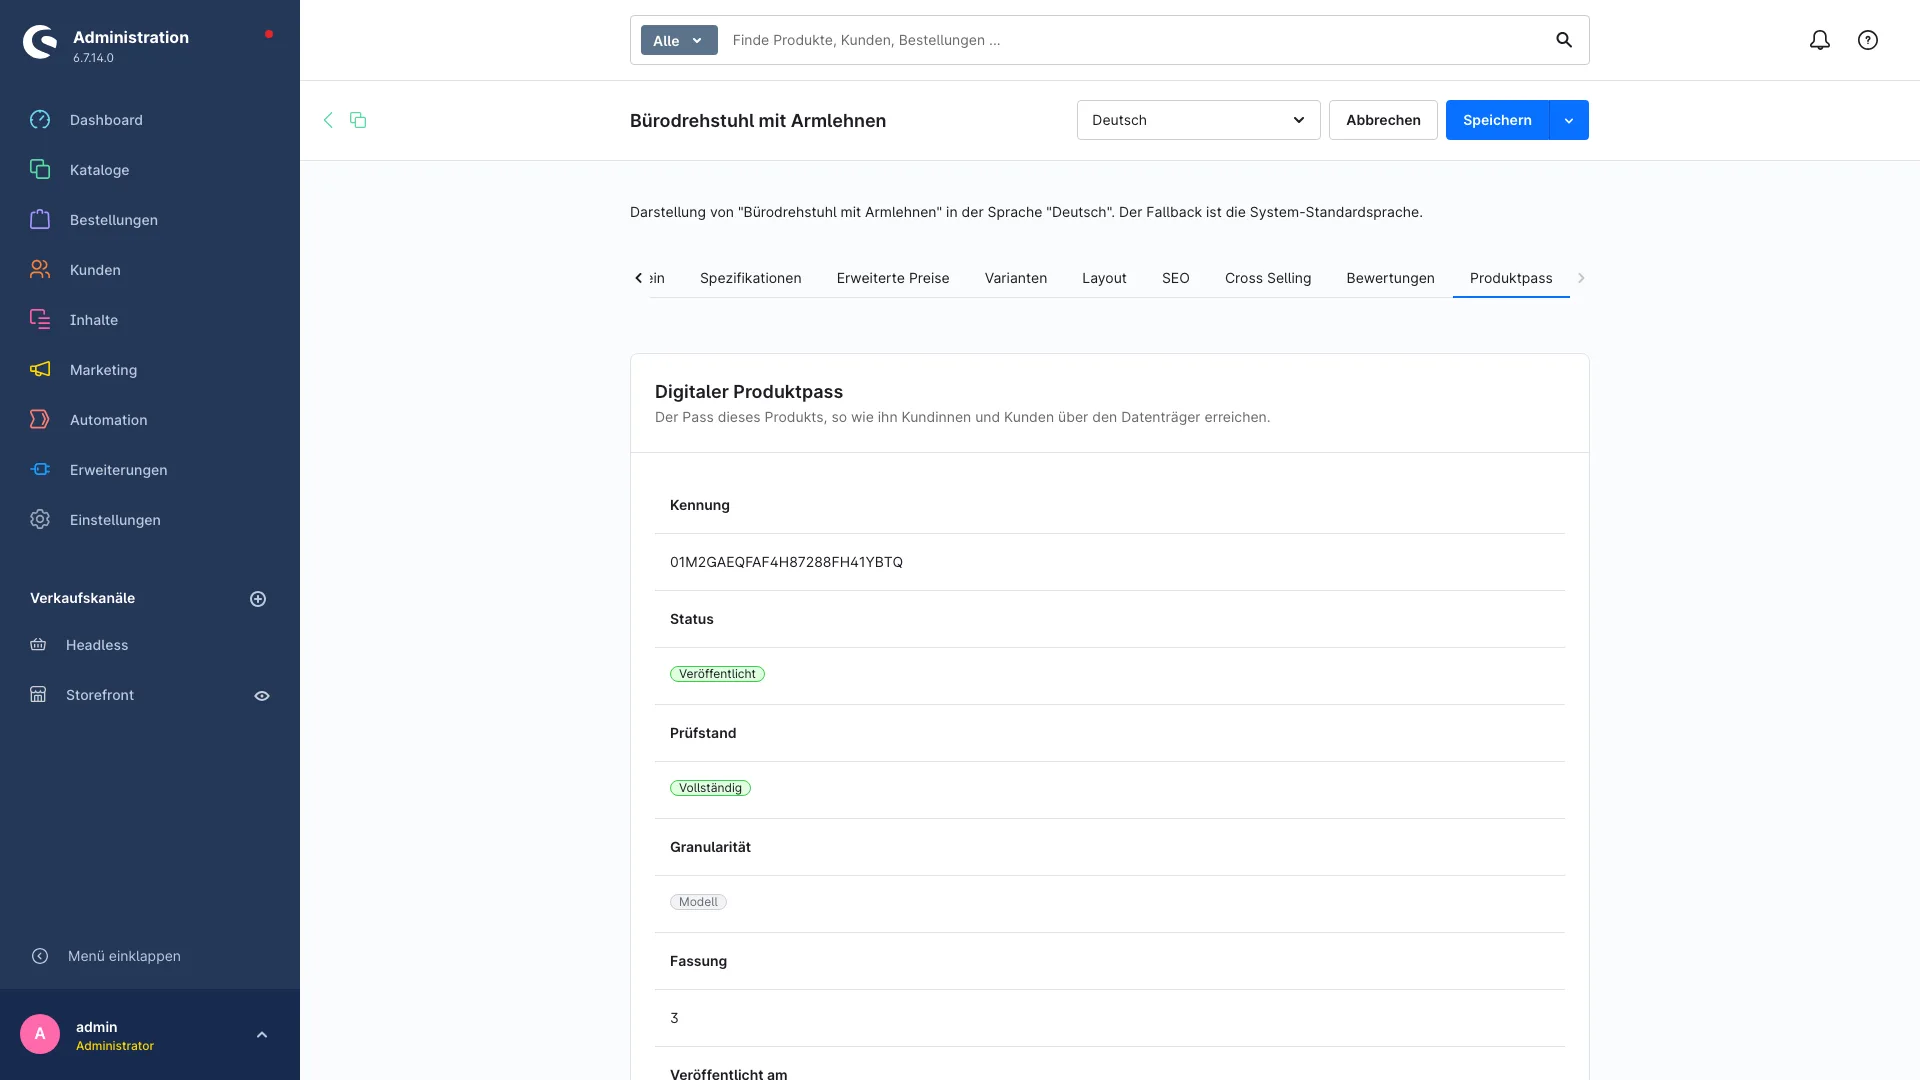Click the Abbrechen button
Viewport: 1920px width, 1080px height.
coord(1383,120)
